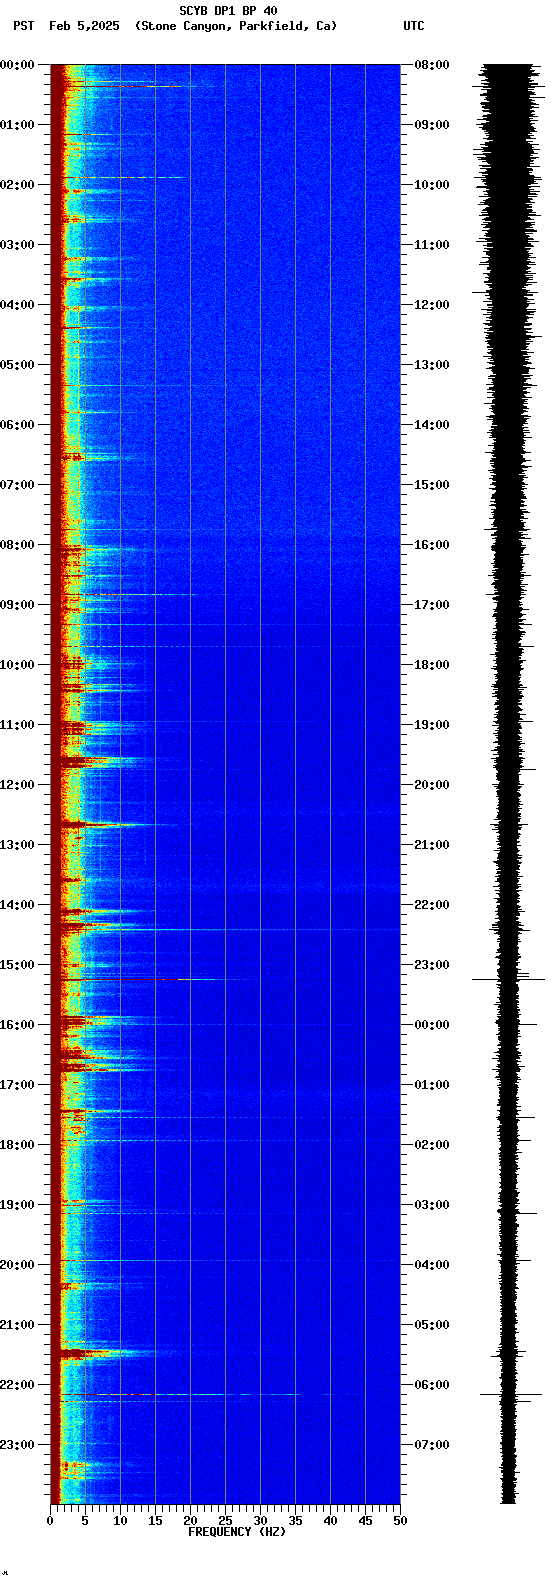This screenshot has height=1584, width=552.
Task: Click the date label 'Feb 5,2025'
Action: (x=84, y=26)
